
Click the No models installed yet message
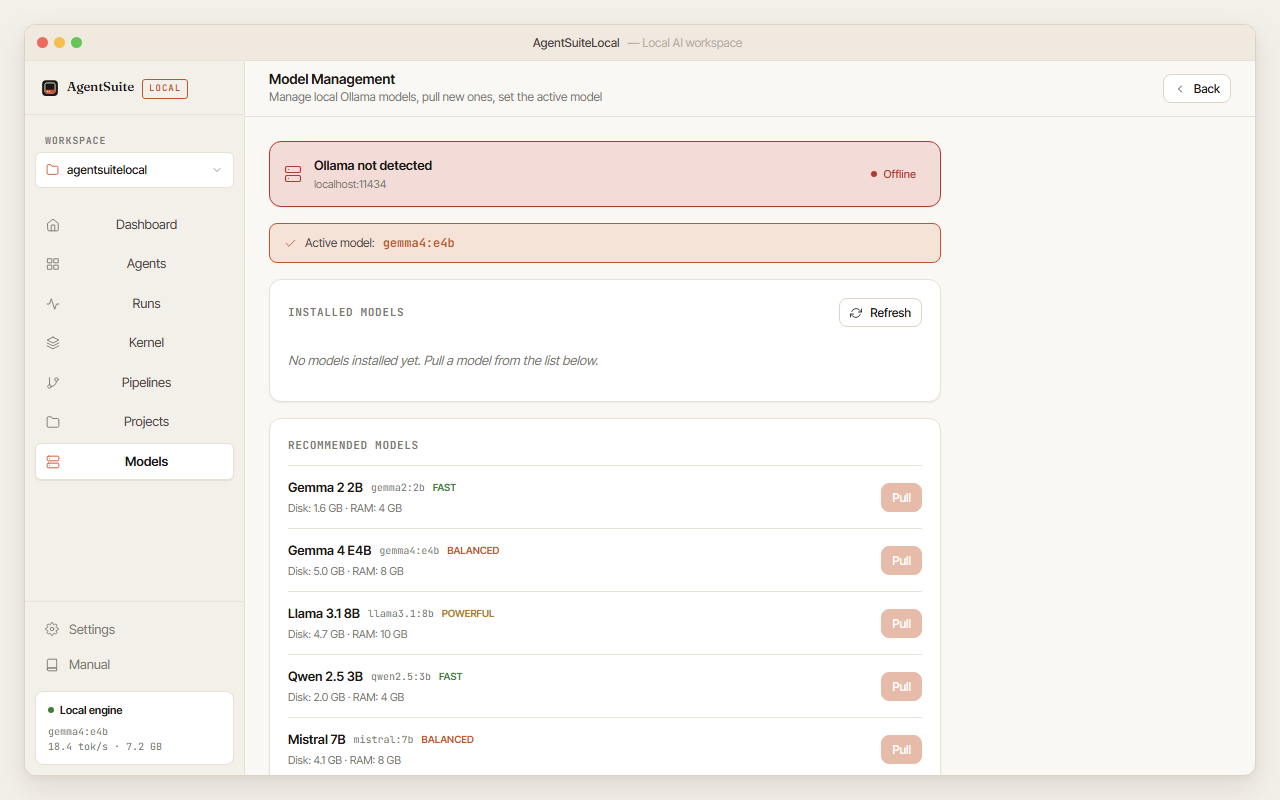tap(443, 361)
